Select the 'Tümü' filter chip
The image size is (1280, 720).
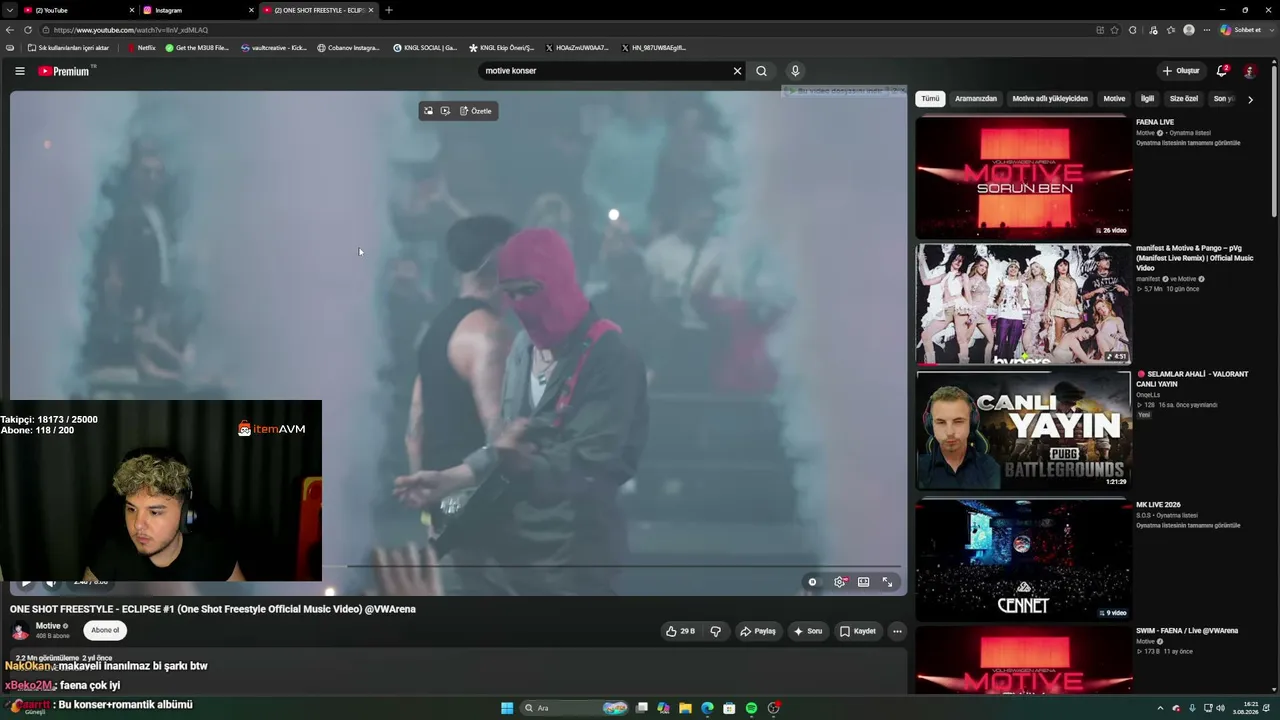pyautogui.click(x=930, y=99)
